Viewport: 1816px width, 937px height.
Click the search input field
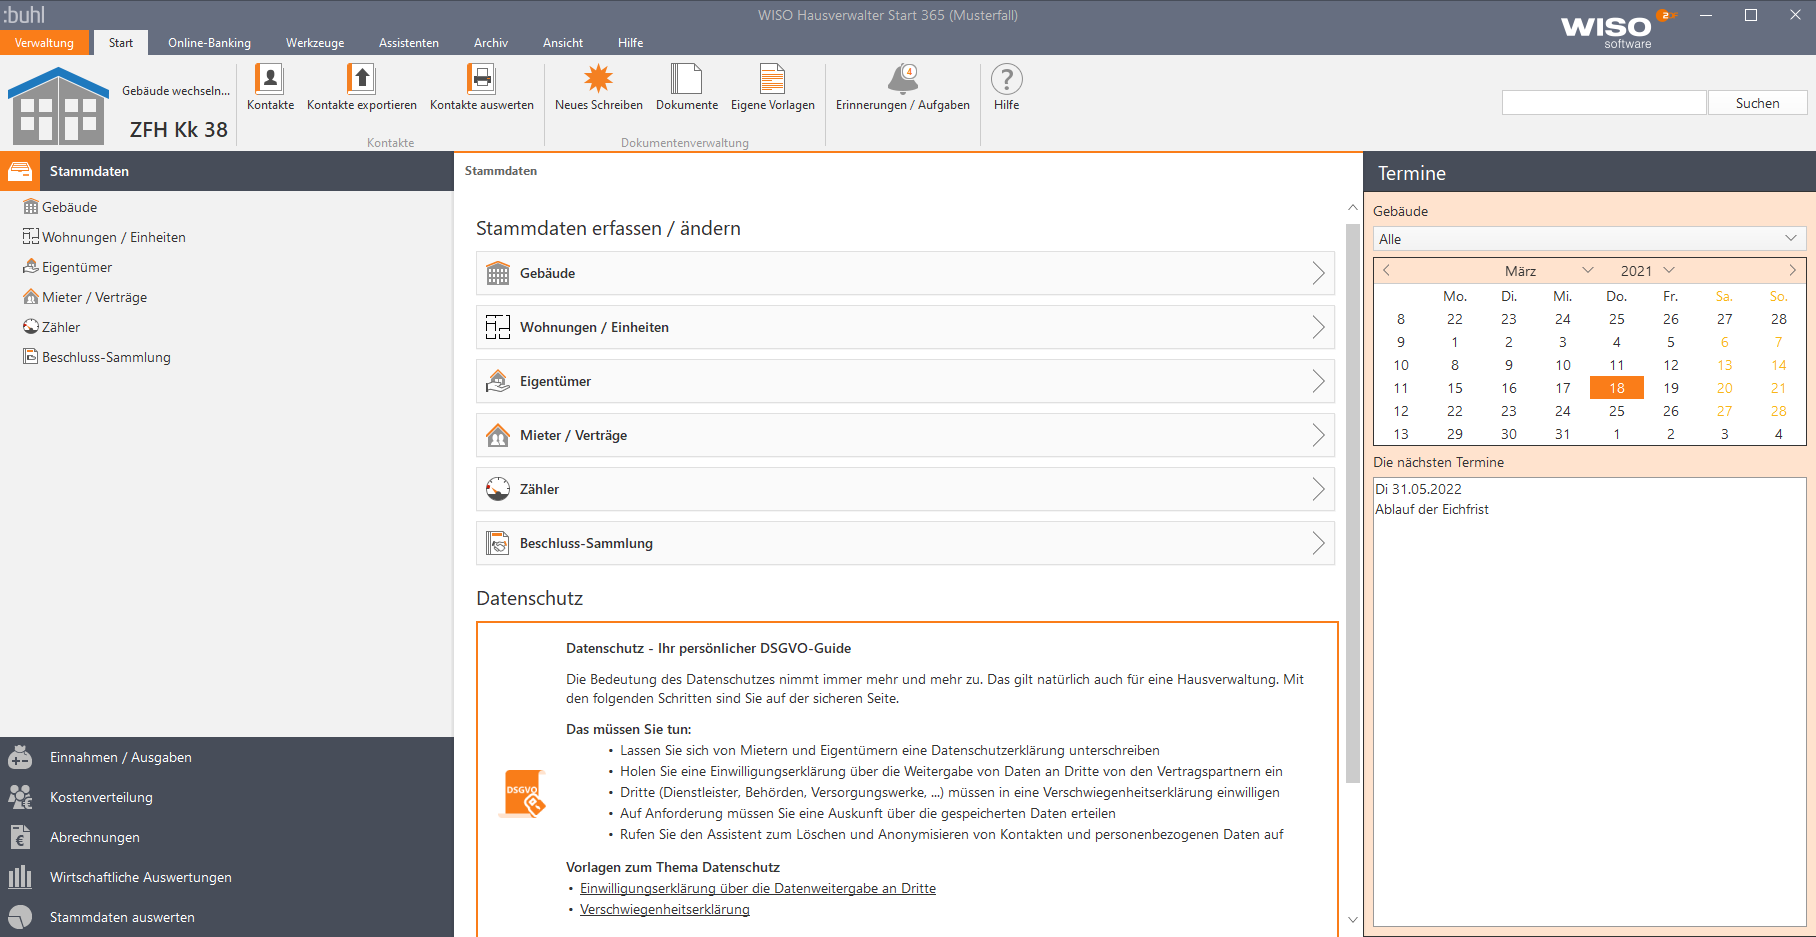1603,103
